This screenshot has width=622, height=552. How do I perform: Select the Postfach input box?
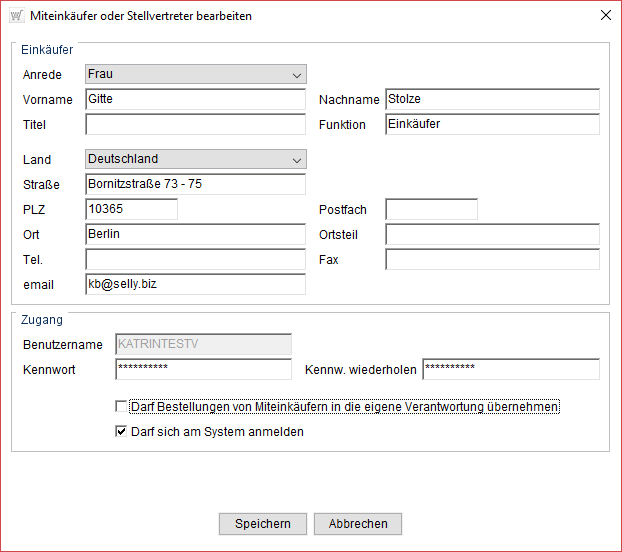pyautogui.click(x=431, y=209)
